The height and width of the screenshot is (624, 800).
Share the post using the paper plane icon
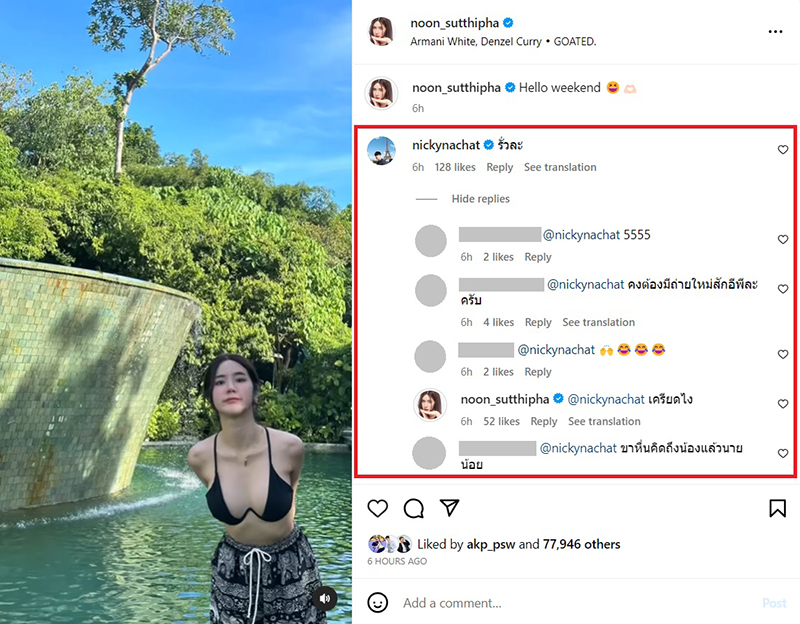[x=451, y=509]
